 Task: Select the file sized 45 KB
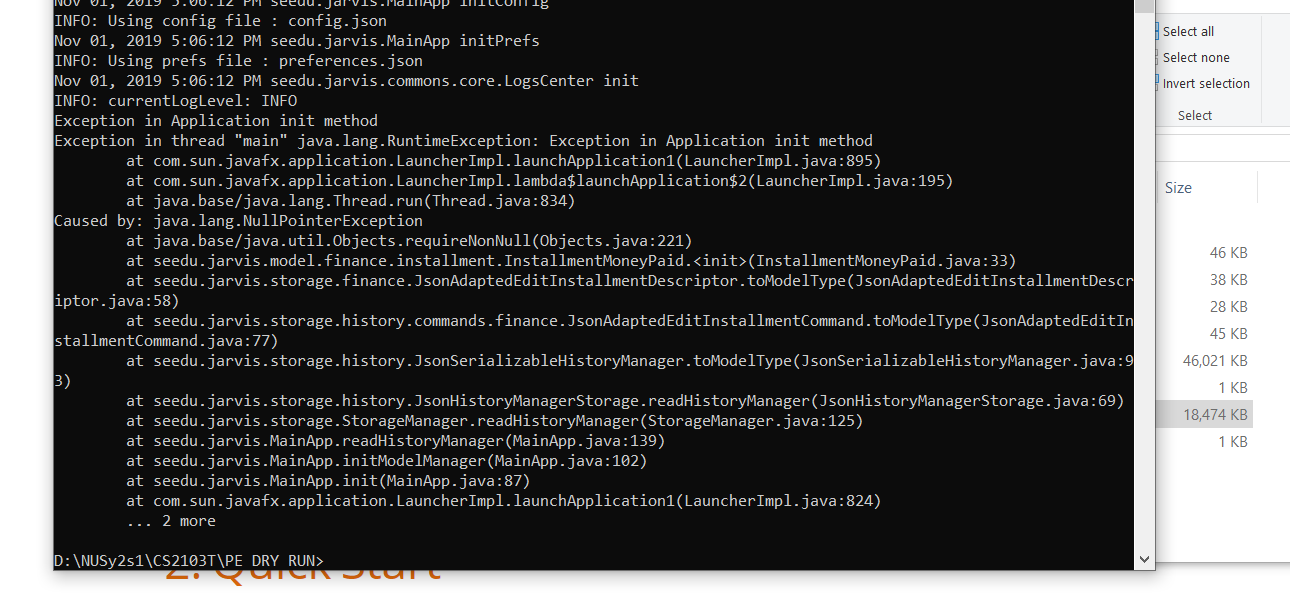(x=1228, y=334)
